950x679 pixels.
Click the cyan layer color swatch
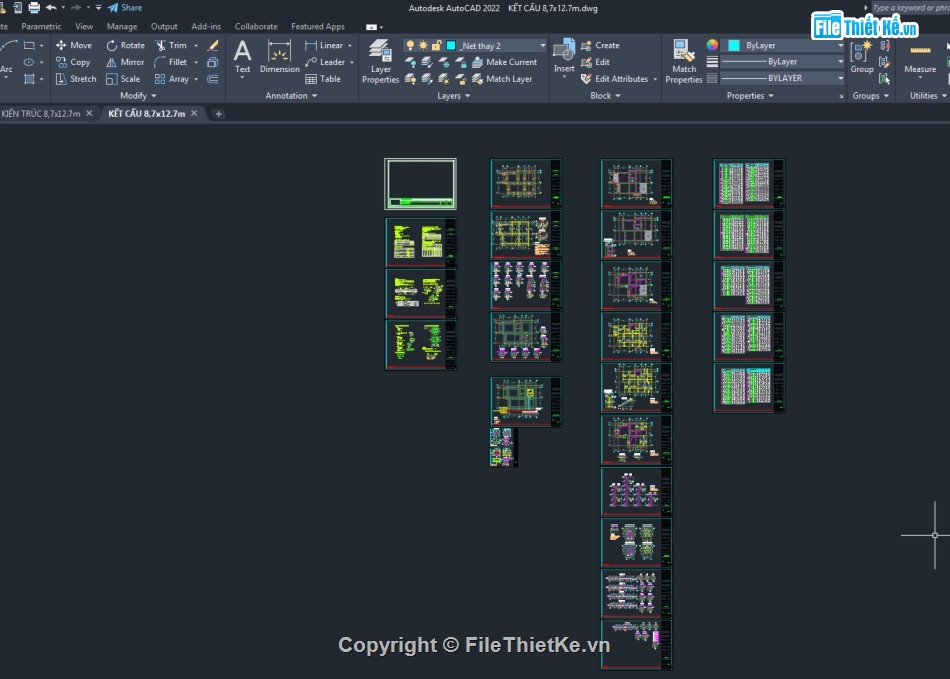(x=451, y=46)
